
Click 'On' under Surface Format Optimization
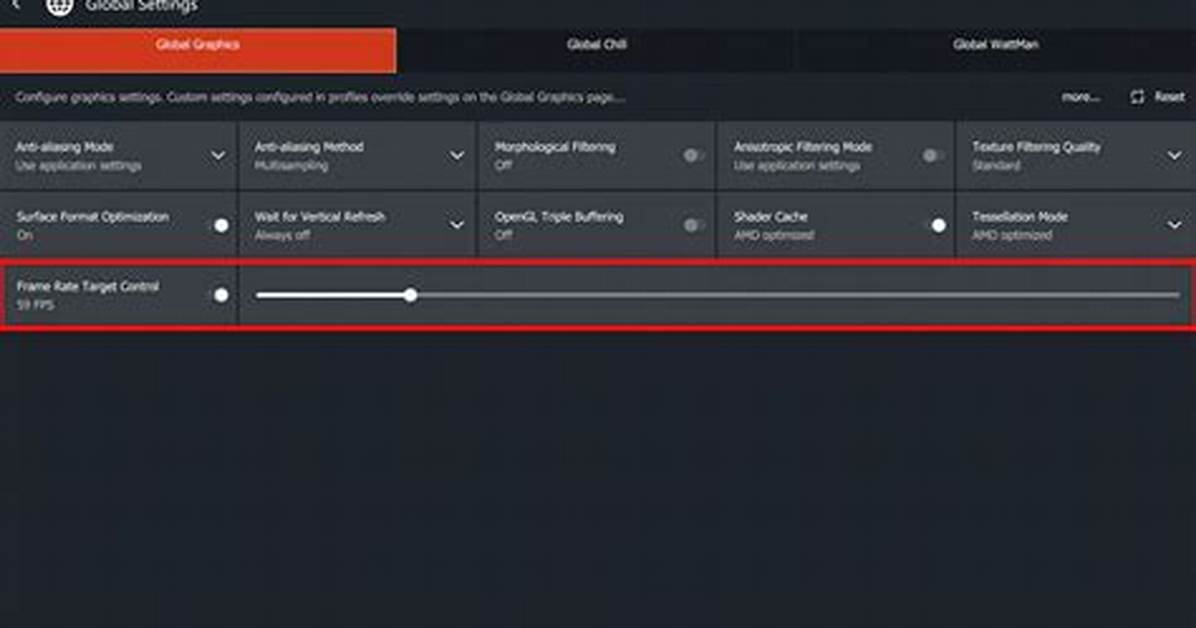tap(24, 235)
